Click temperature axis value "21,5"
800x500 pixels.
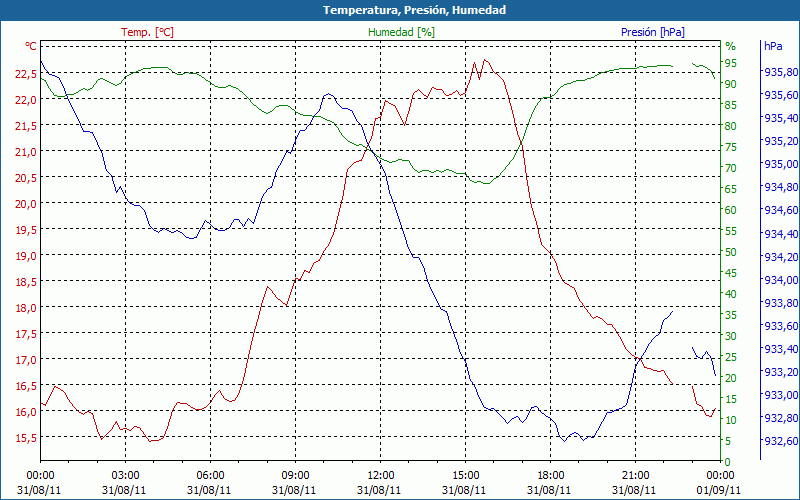[26, 126]
